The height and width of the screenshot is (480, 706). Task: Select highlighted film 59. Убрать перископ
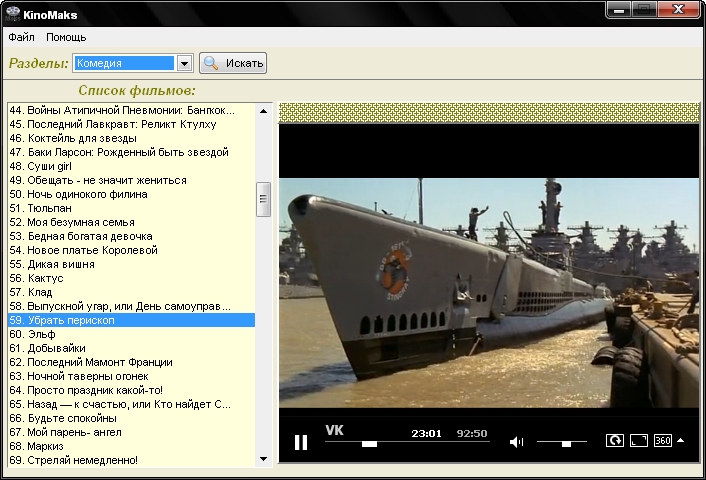pyautogui.click(x=131, y=320)
